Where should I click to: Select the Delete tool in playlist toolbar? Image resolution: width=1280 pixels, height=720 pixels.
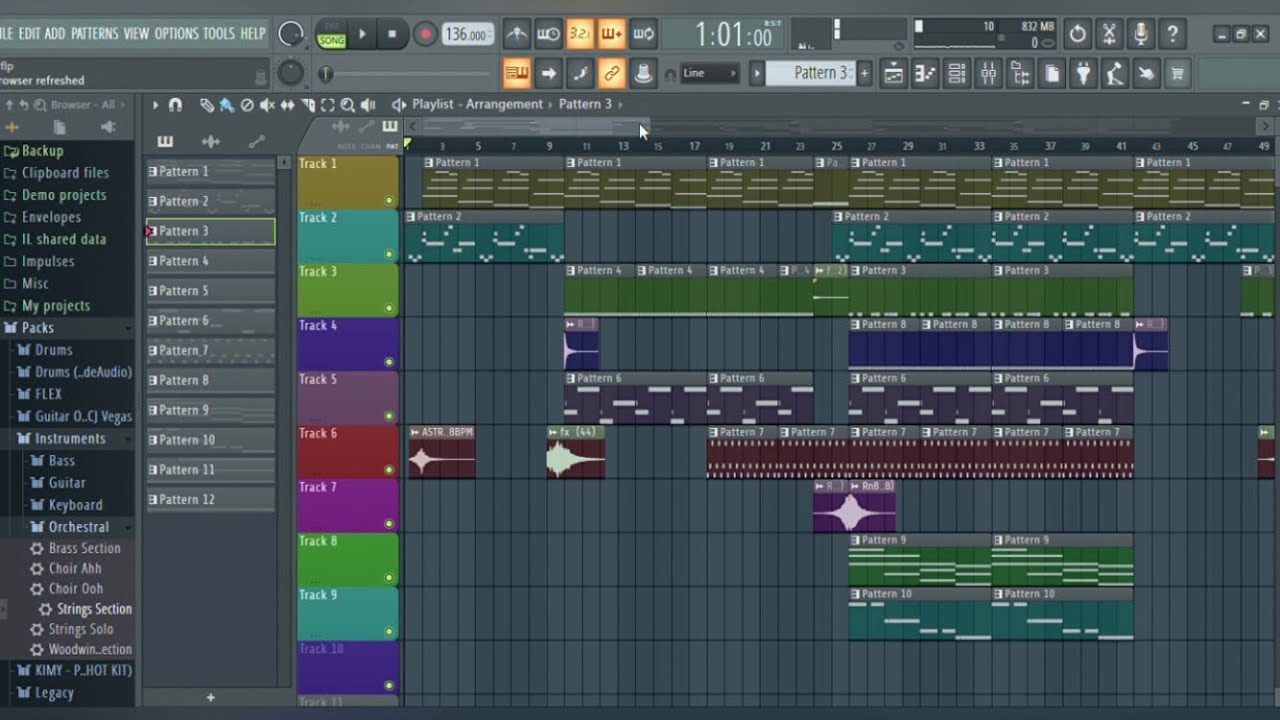[247, 105]
